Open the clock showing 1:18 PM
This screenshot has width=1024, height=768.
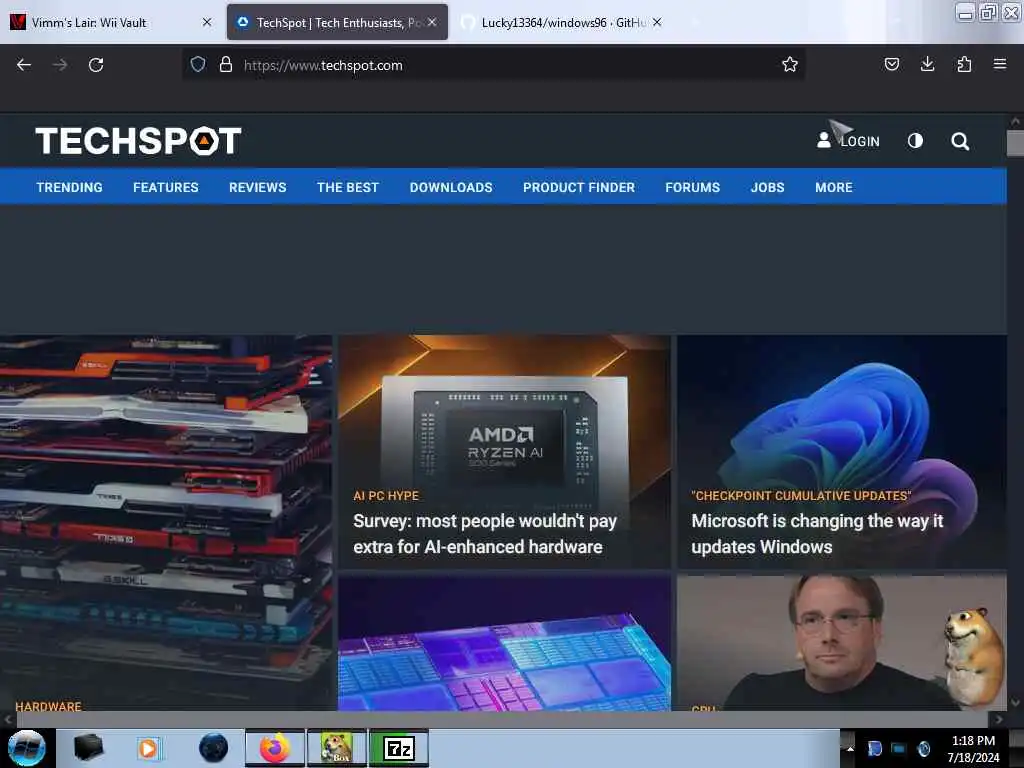point(973,748)
